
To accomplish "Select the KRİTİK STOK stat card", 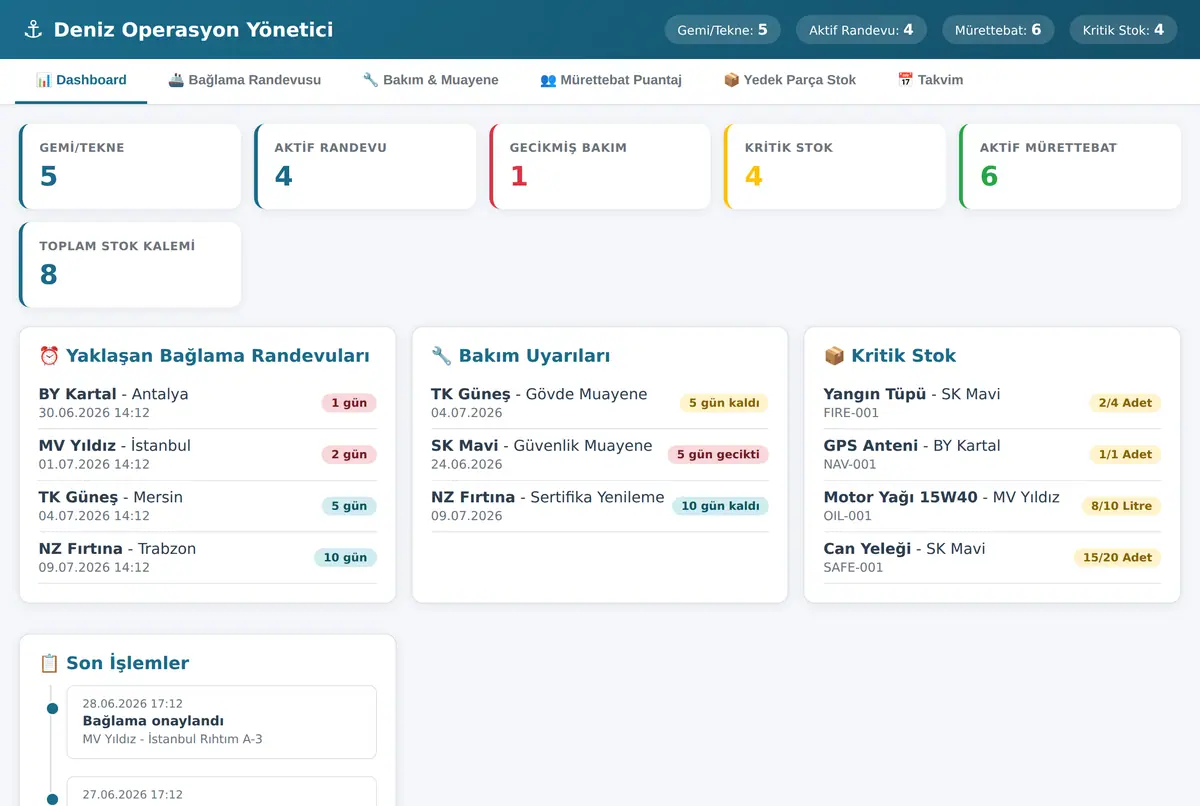I will point(835,166).
